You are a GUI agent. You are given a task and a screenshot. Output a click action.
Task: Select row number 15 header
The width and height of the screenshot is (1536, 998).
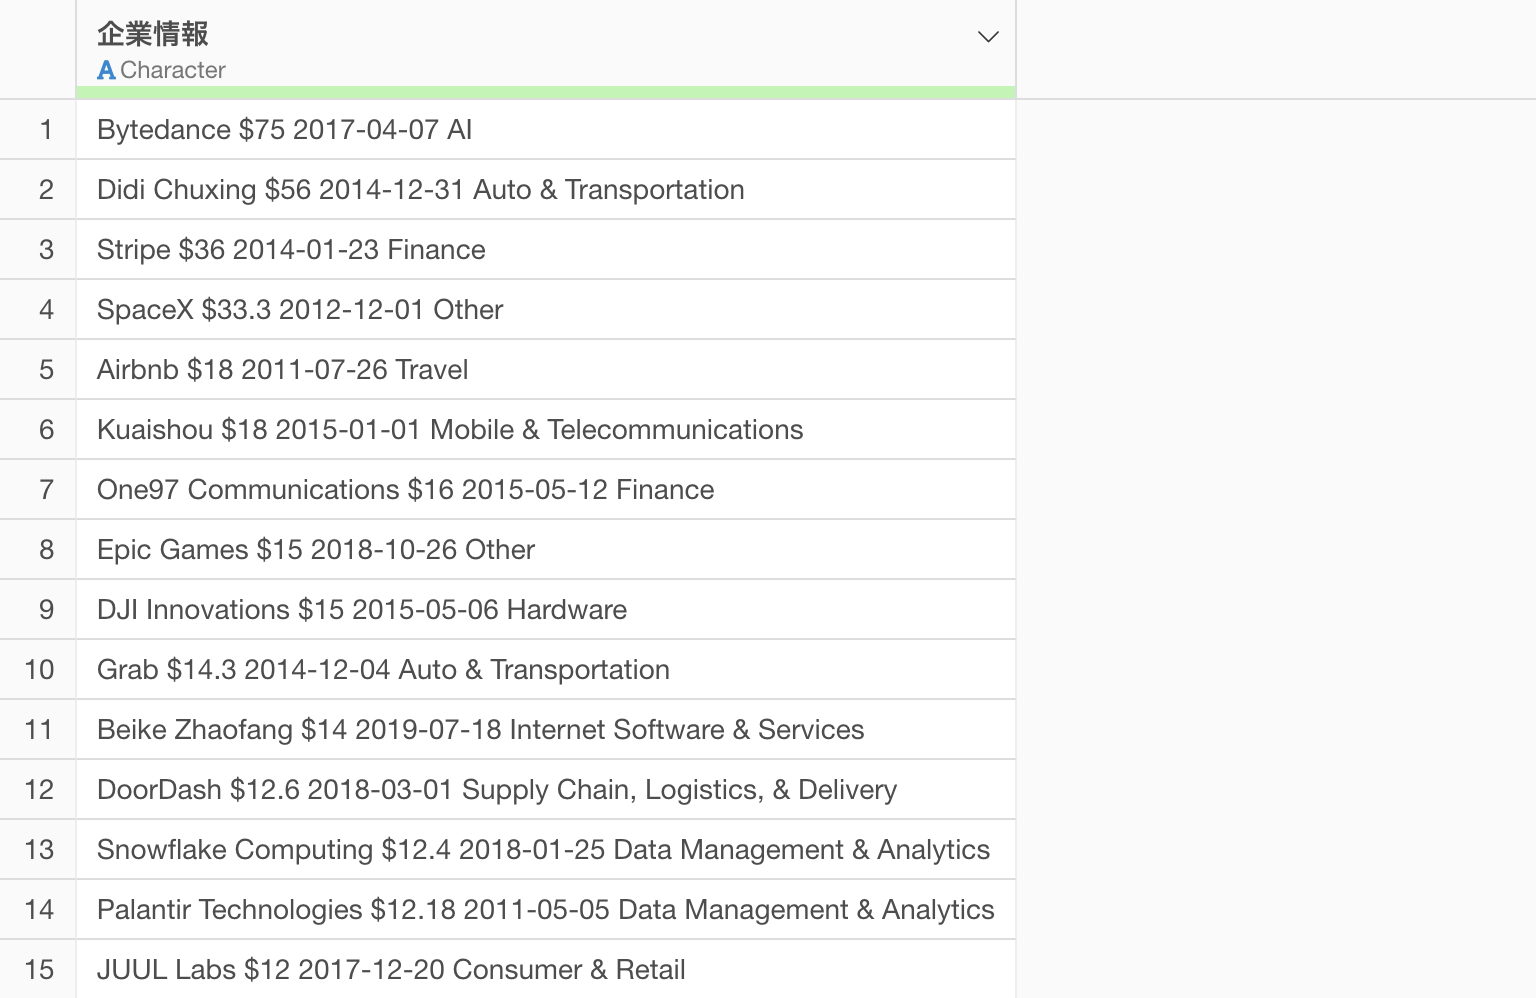click(x=39, y=970)
